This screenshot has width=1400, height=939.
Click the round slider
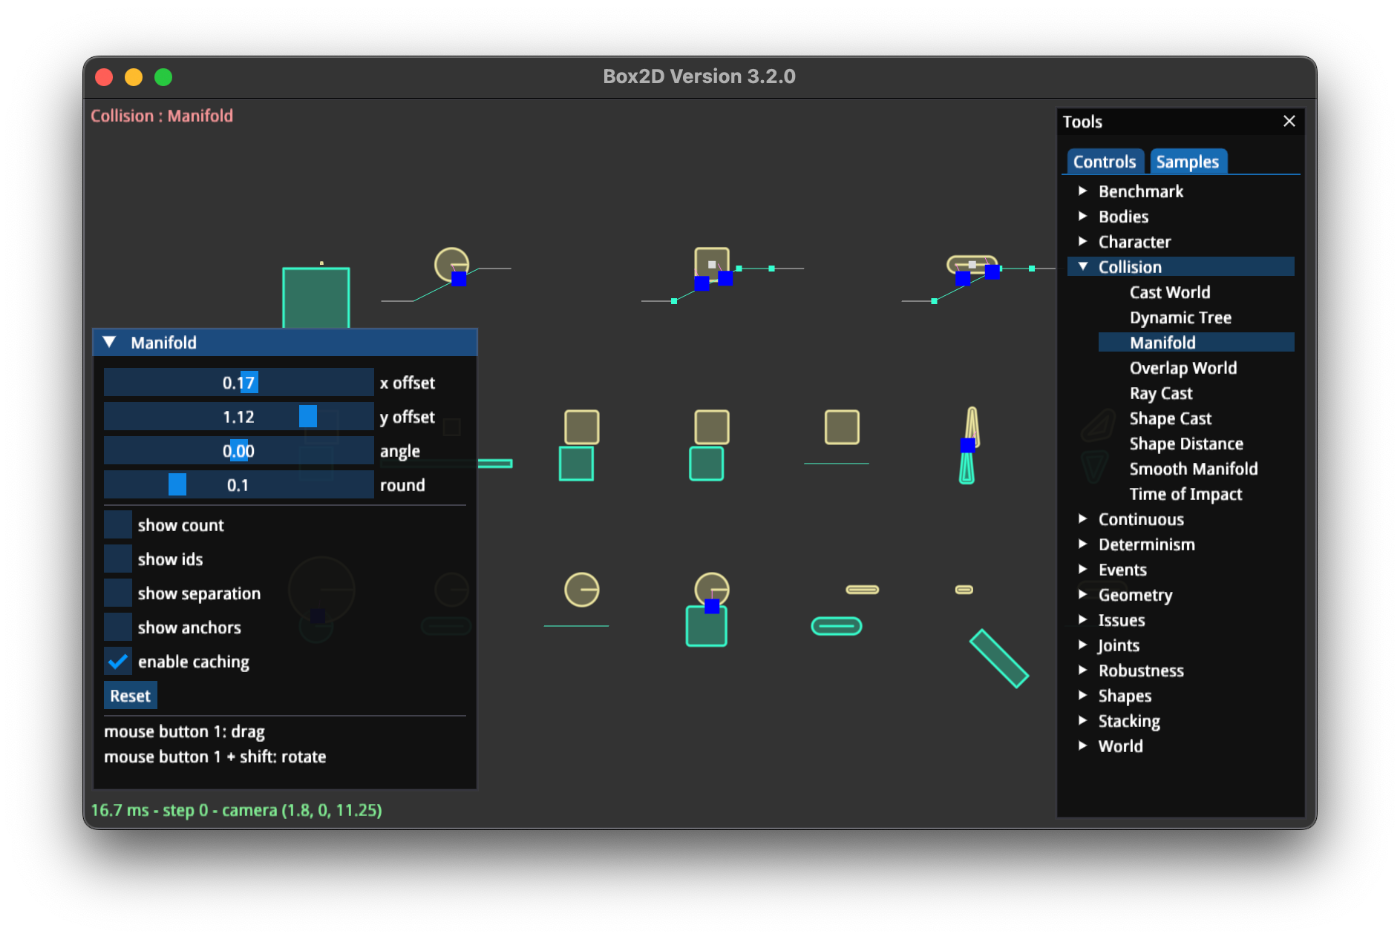pyautogui.click(x=238, y=484)
